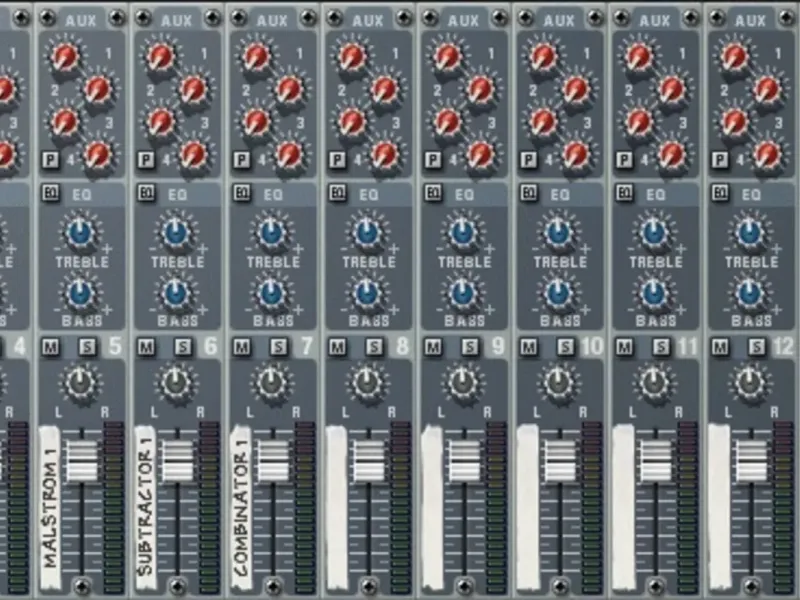Viewport: 800px width, 600px height.
Task: Toggle the EQ button on channel 5
Action: [x=51, y=193]
